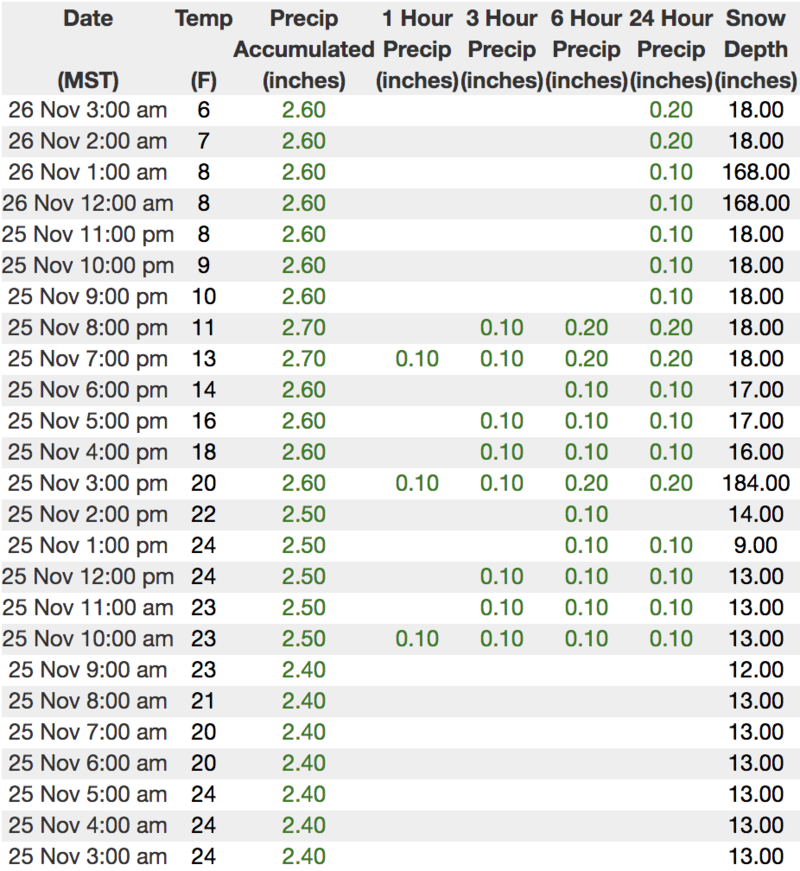Click the 1 Hour Precip header
800x871 pixels.
417,48
